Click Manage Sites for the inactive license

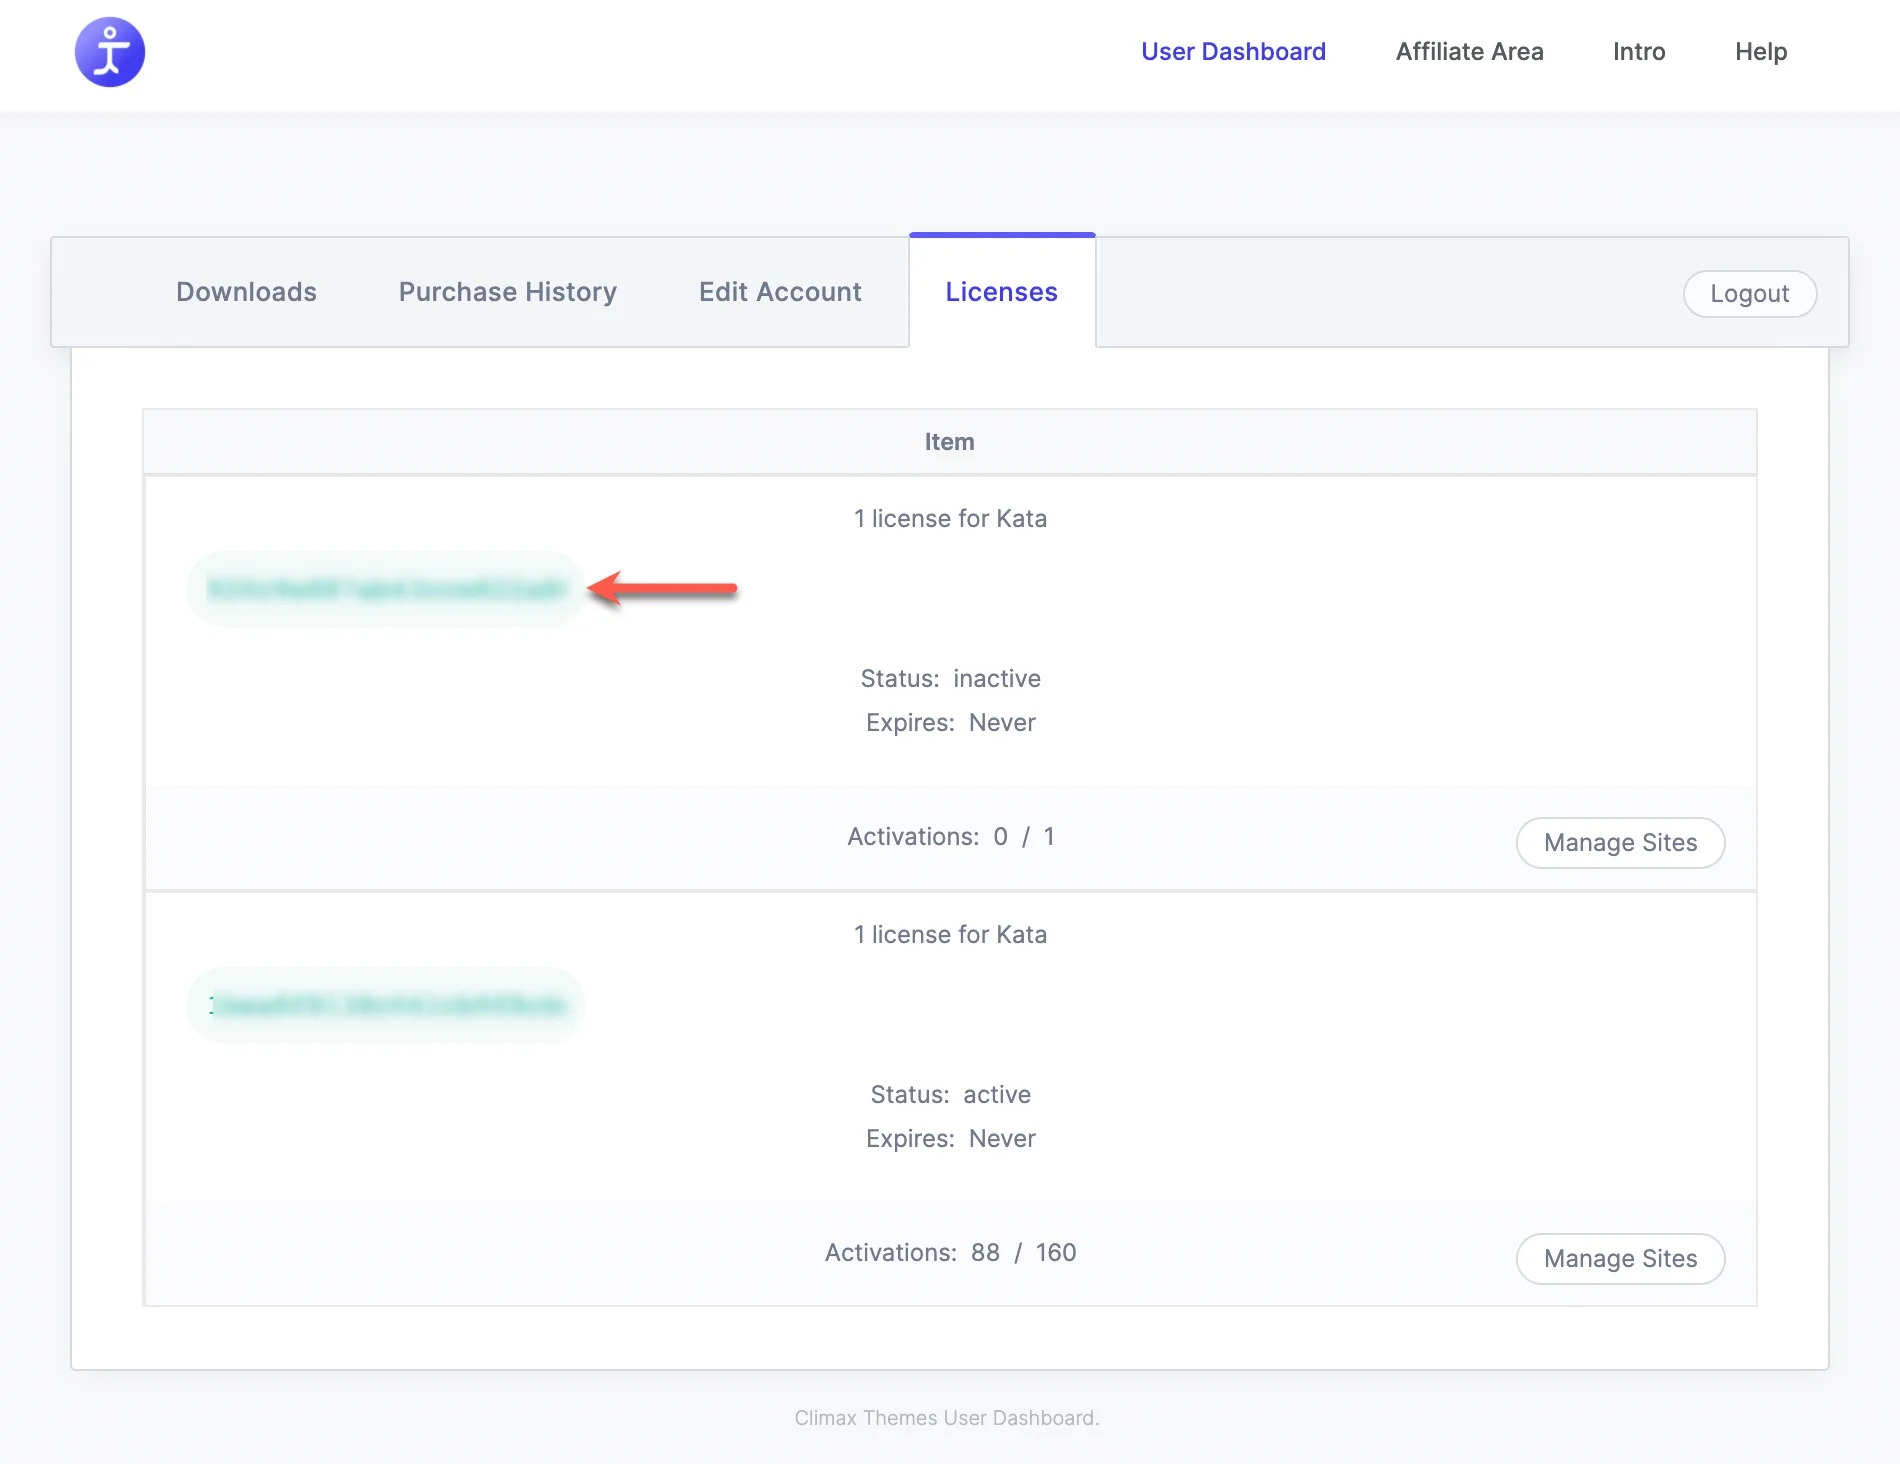(1620, 843)
